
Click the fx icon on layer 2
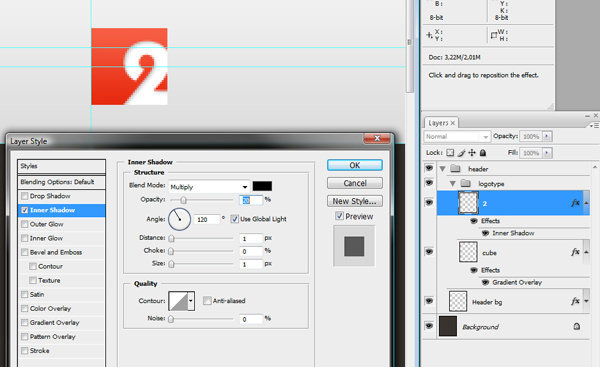pos(575,203)
